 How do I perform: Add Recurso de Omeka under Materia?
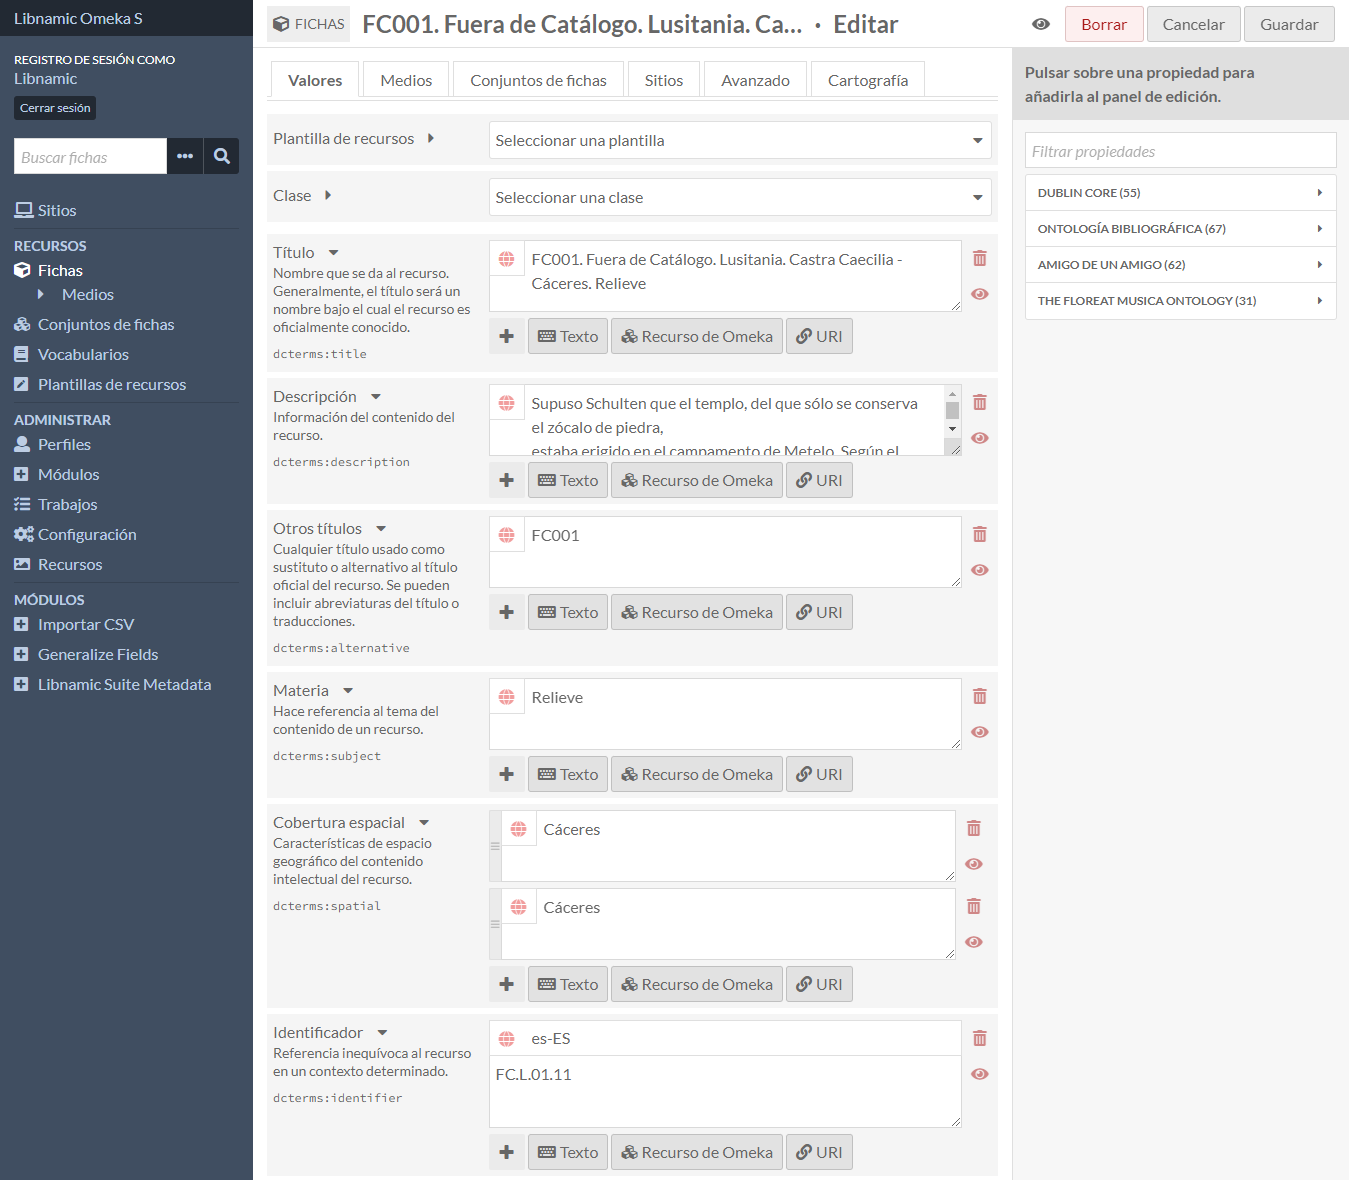pos(697,774)
